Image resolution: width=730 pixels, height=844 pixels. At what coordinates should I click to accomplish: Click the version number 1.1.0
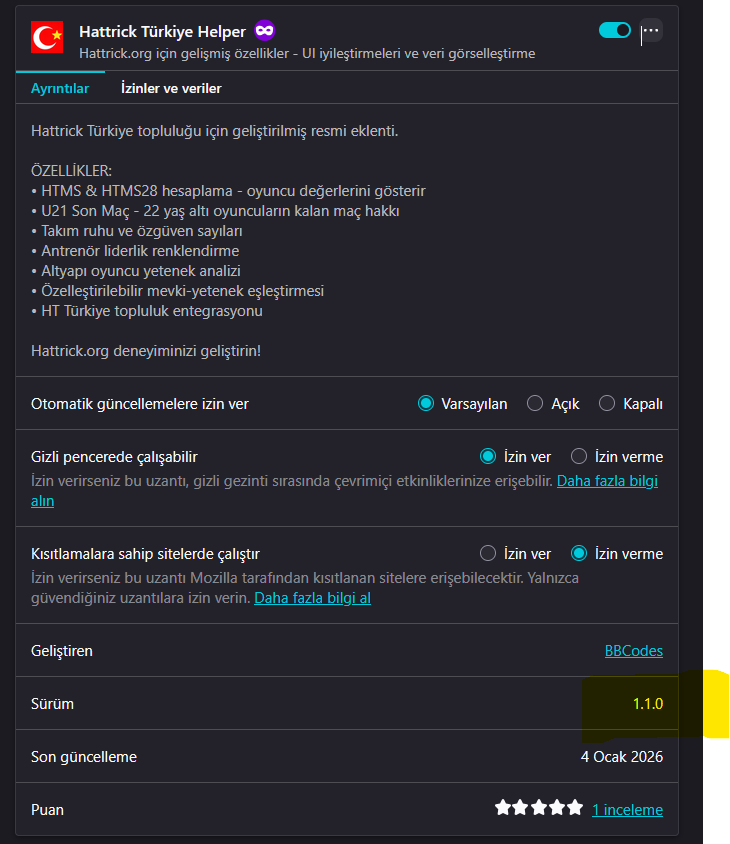648,704
